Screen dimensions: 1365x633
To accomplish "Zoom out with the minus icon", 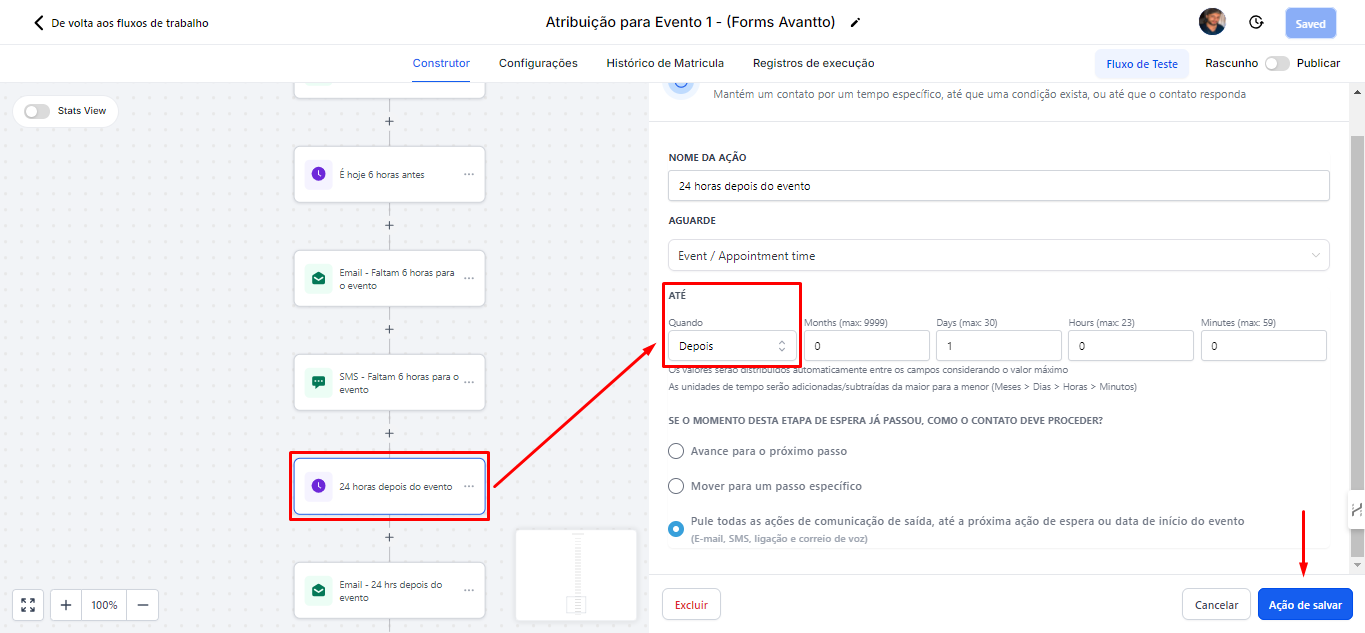I will click(x=142, y=605).
